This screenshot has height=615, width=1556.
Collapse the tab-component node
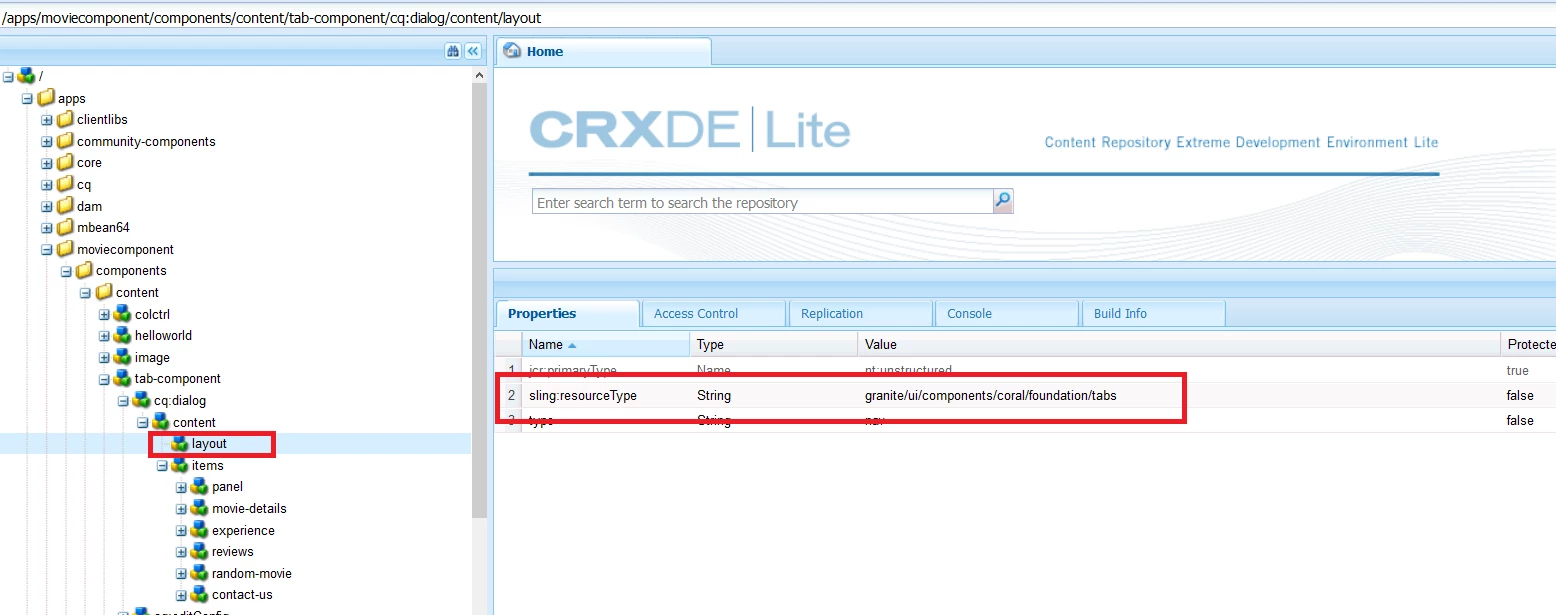(104, 379)
